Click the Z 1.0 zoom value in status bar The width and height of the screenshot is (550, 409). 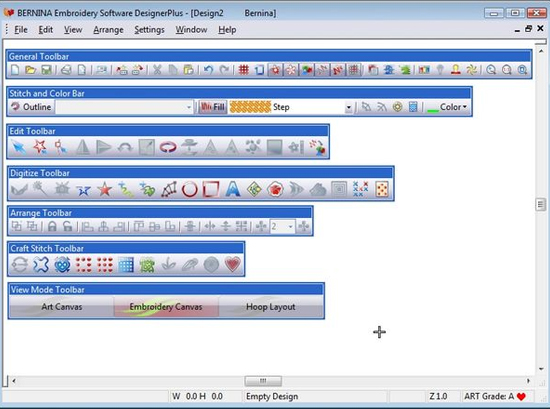(x=438, y=396)
